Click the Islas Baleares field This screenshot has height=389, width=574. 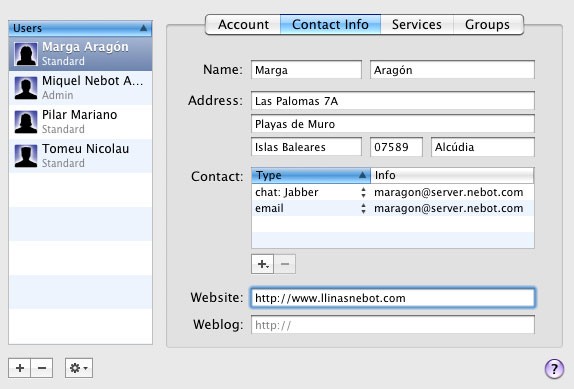(x=306, y=147)
